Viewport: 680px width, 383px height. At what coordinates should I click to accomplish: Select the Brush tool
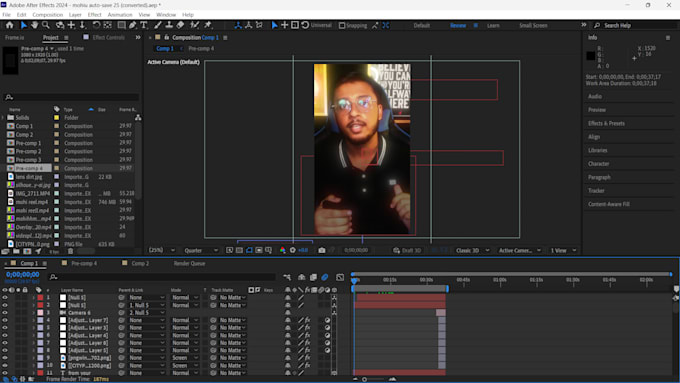click(x=158, y=26)
